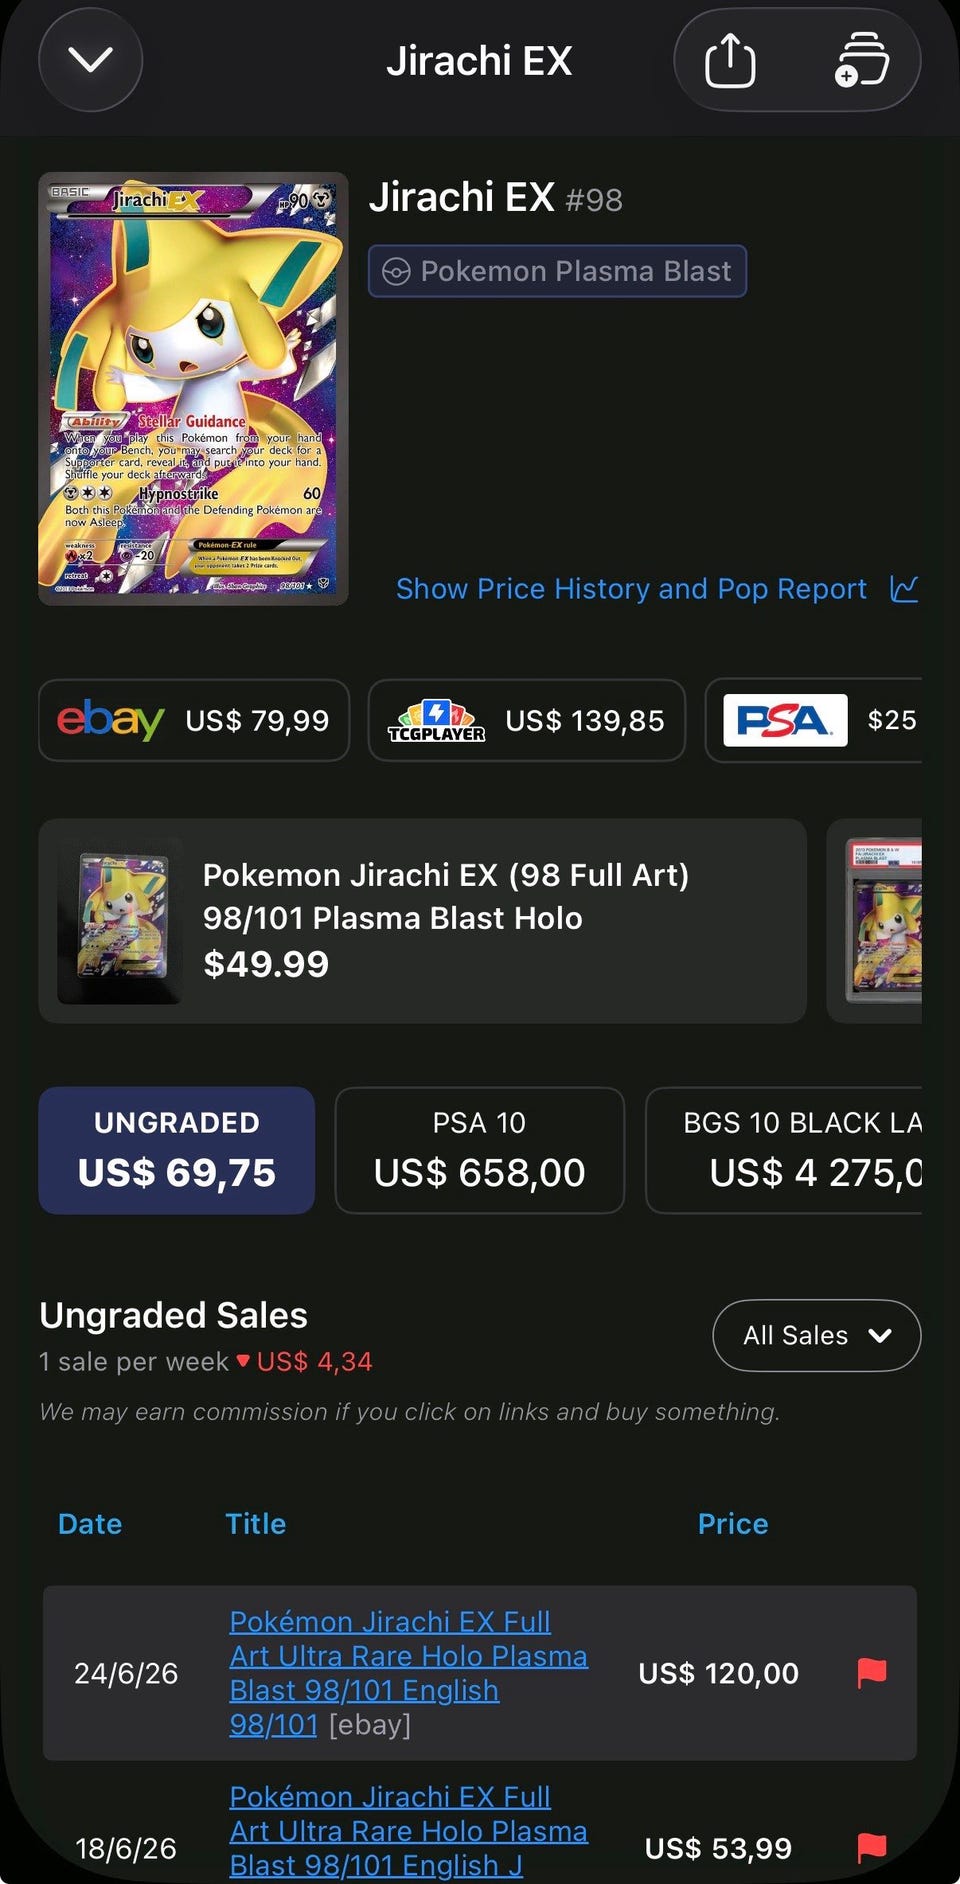The width and height of the screenshot is (960, 1884).
Task: Sort sales by Date column
Action: [x=90, y=1524]
